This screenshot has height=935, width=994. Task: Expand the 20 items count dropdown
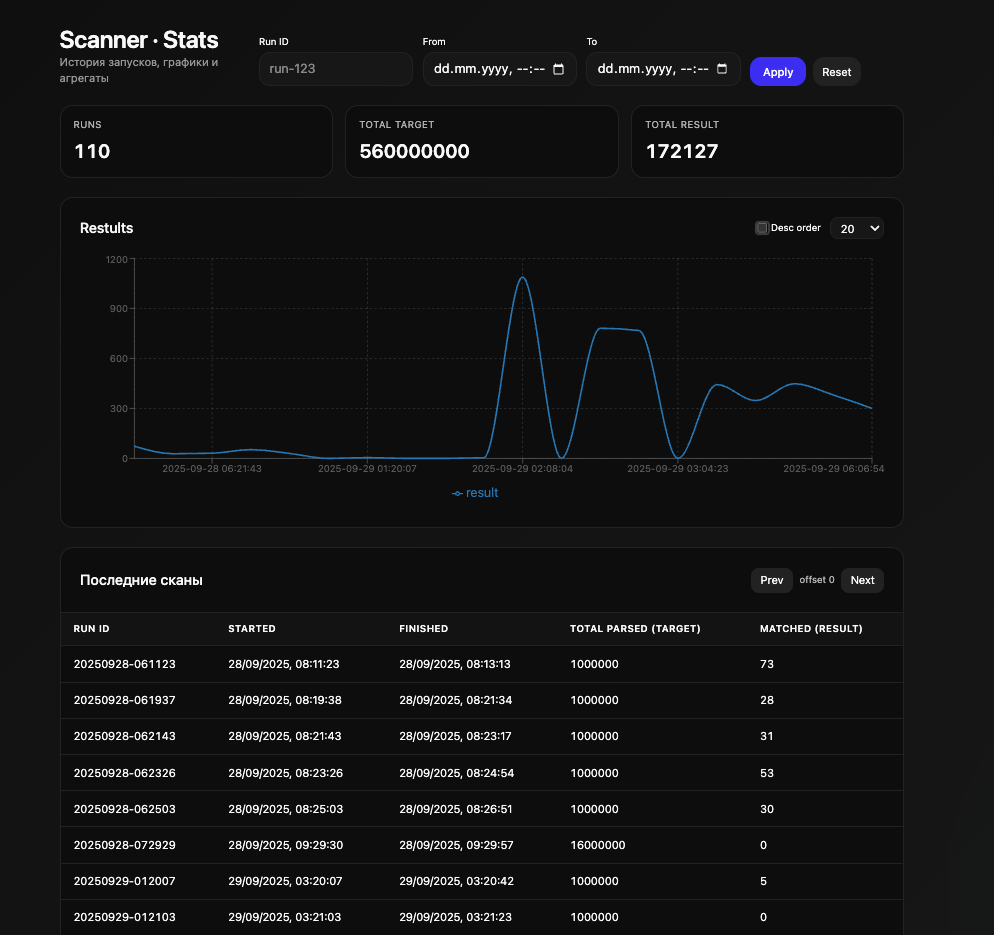[x=857, y=228]
